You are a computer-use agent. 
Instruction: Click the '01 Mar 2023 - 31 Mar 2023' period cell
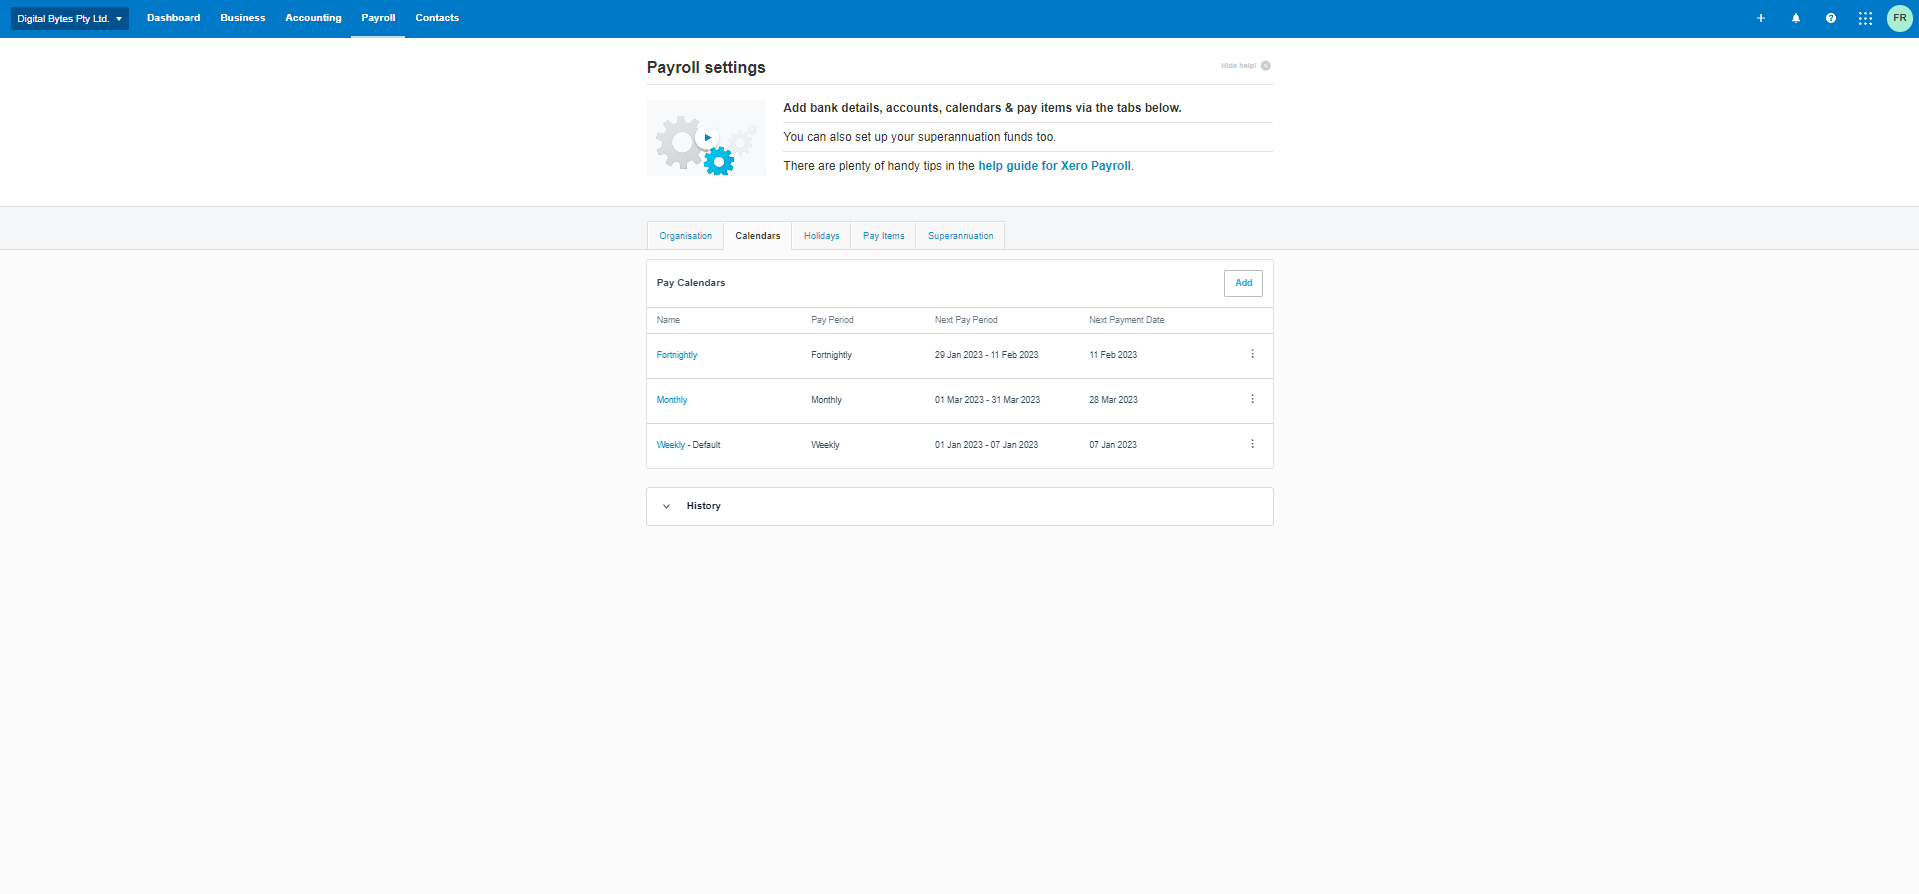tap(987, 400)
